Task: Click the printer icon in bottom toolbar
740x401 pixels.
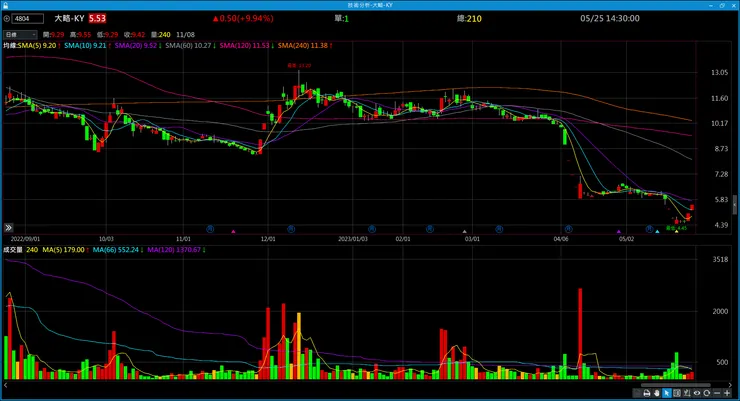Action: click(647, 393)
